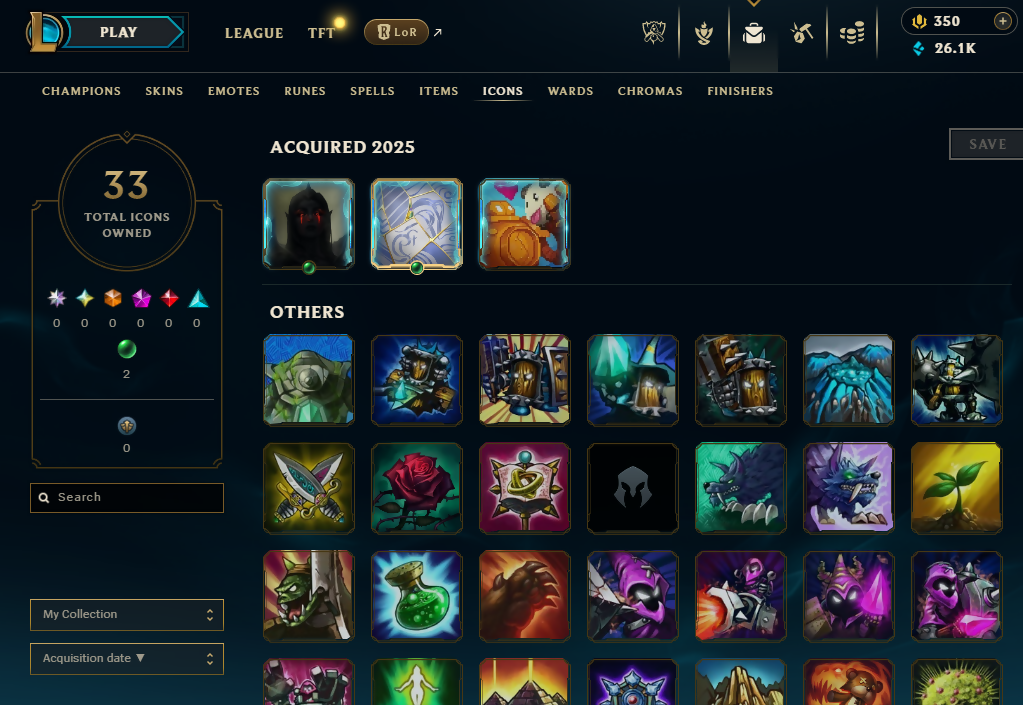This screenshot has height=705, width=1023.
Task: Open the Collection backpack icon
Action: tap(754, 33)
